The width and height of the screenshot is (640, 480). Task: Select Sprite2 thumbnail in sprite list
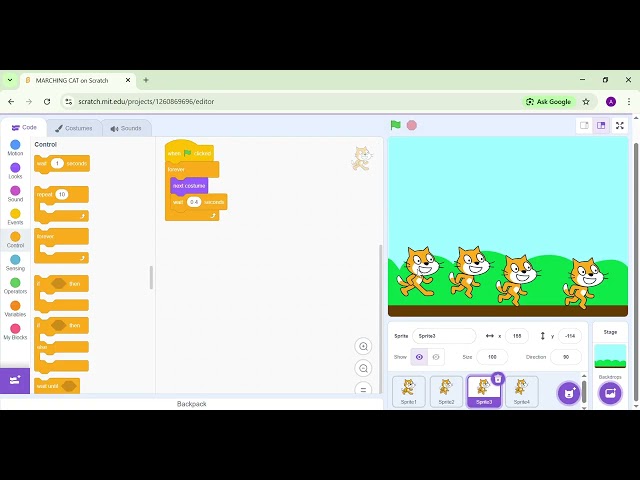[x=446, y=392]
